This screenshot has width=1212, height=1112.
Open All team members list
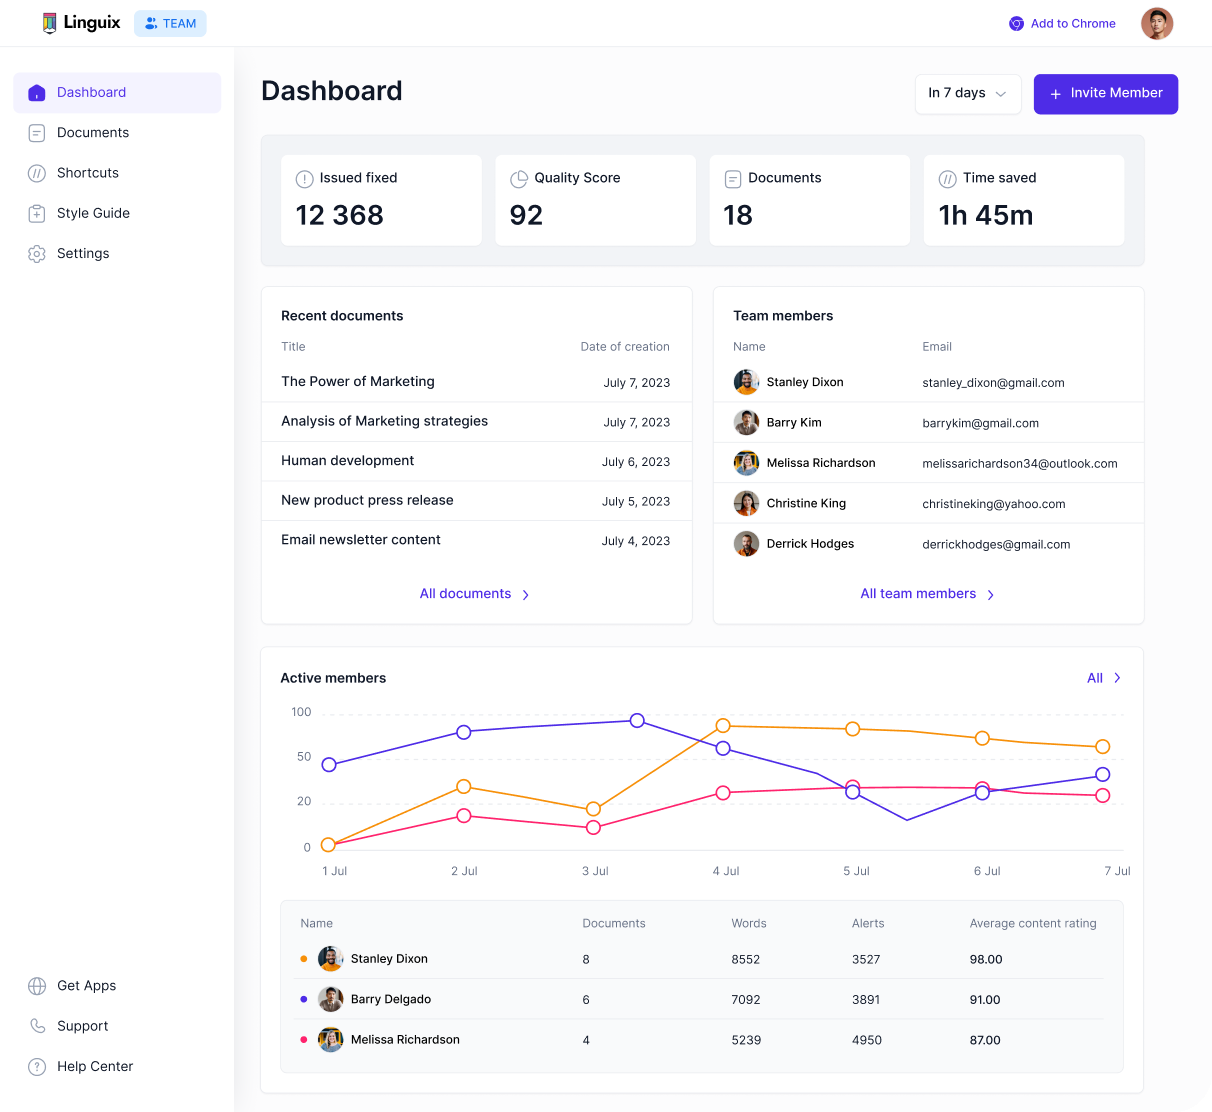pyautogui.click(x=927, y=594)
